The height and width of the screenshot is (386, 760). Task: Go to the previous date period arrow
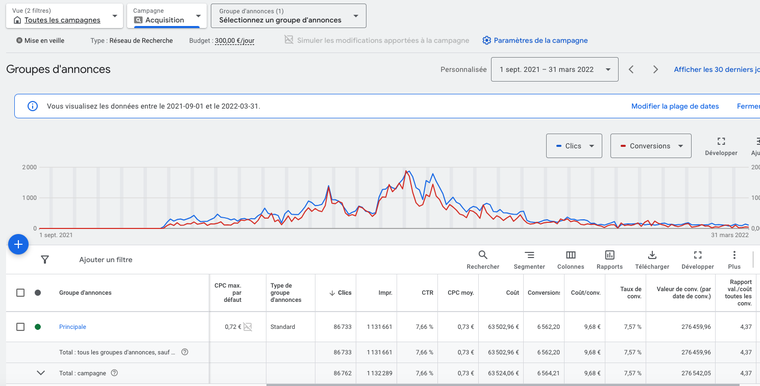pyautogui.click(x=631, y=69)
